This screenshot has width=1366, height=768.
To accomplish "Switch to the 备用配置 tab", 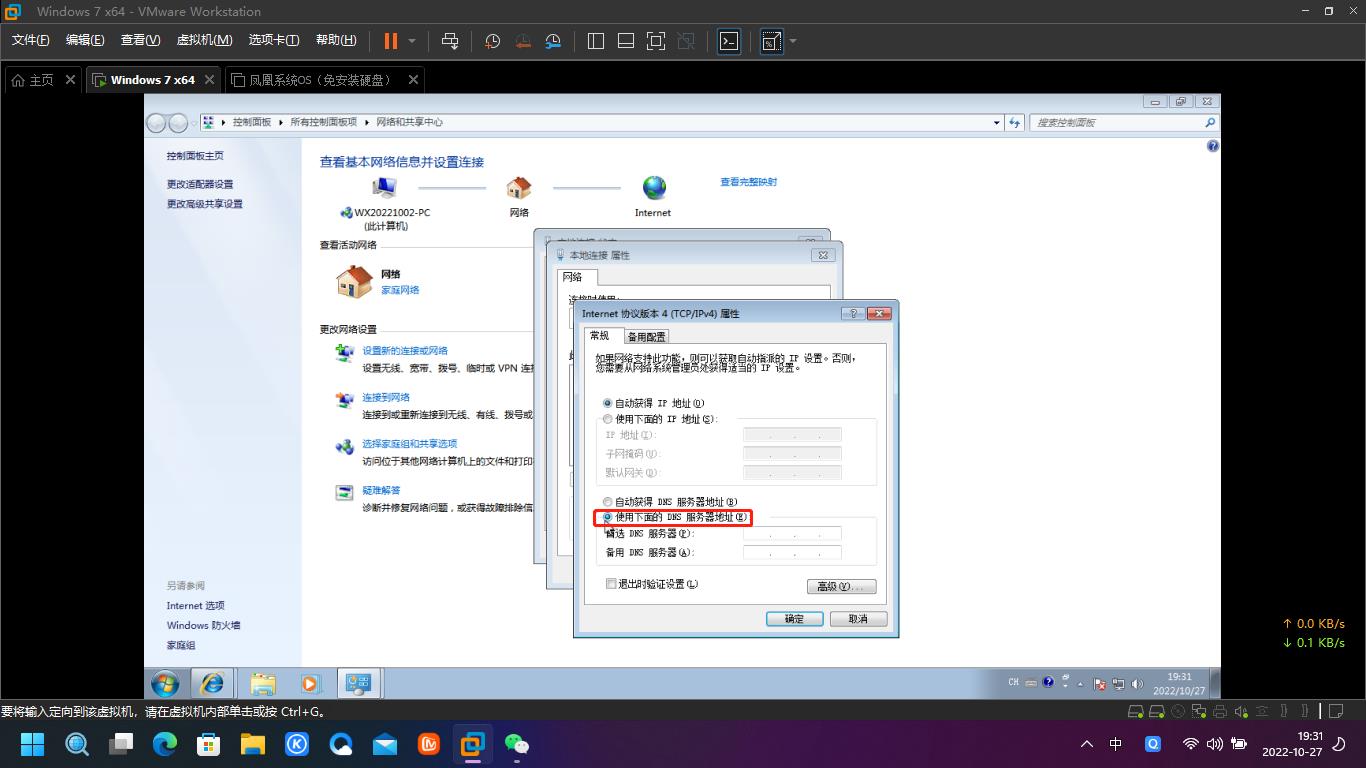I will [x=644, y=336].
